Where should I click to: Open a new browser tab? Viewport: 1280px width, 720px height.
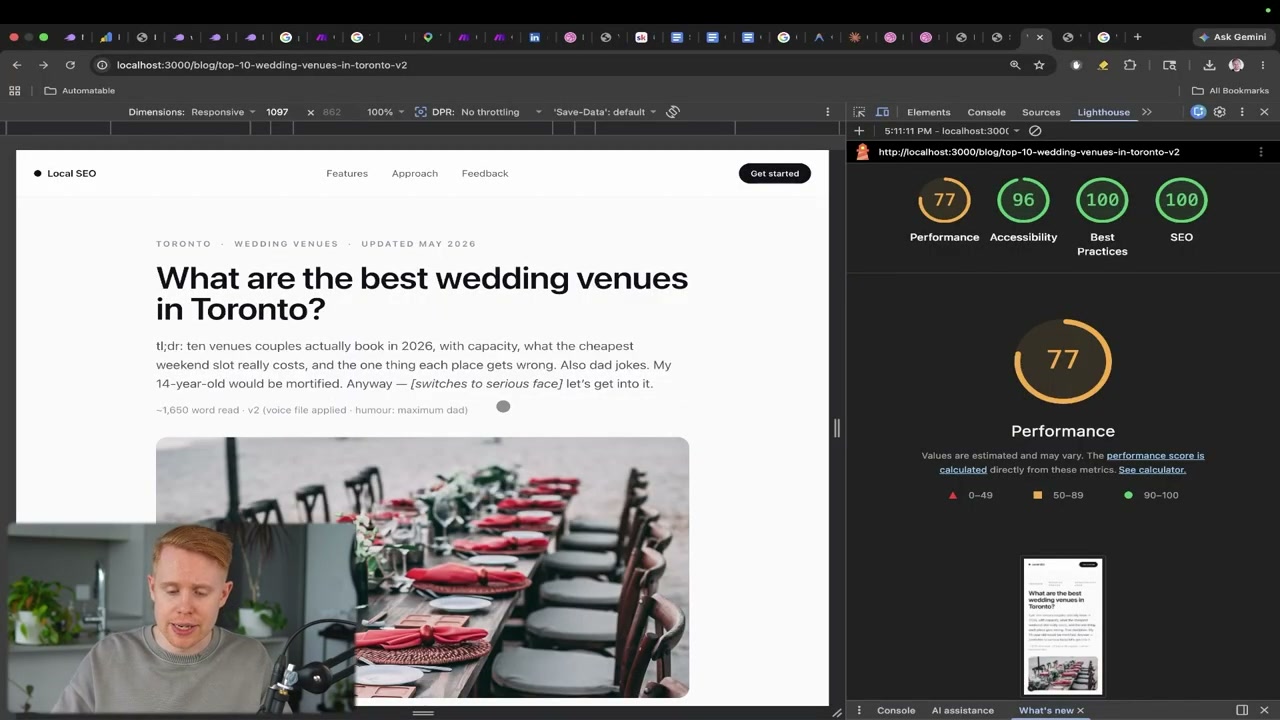[1137, 37]
